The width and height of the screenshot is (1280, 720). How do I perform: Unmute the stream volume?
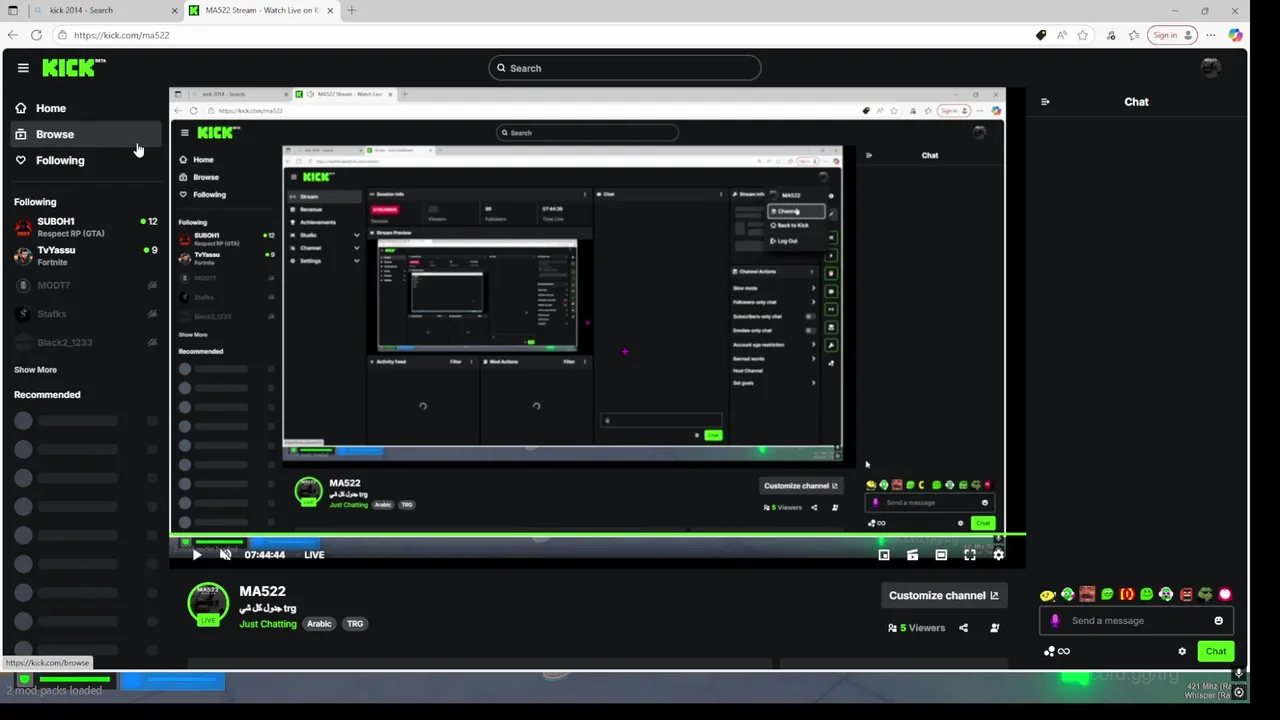coord(226,555)
